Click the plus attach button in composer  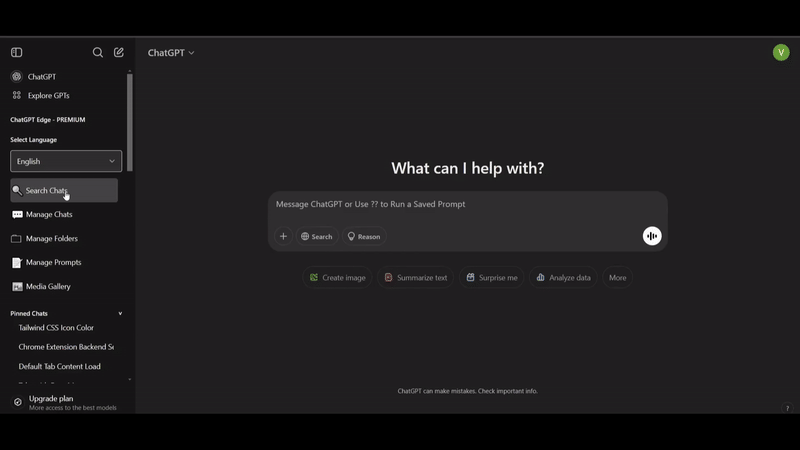point(283,236)
